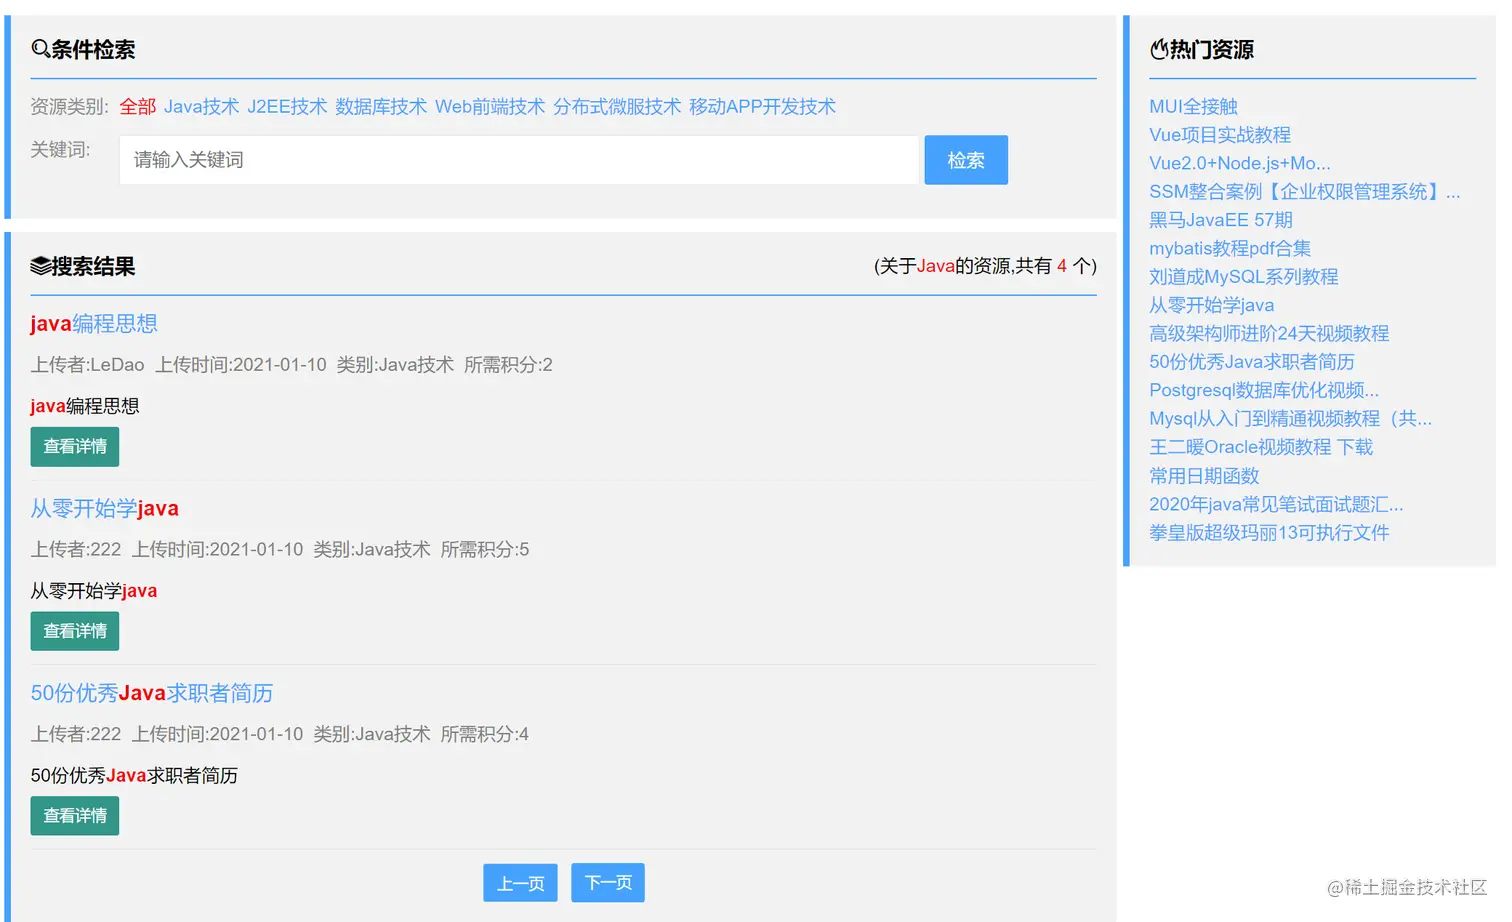Click the flame icon beside 热门资源
The width and height of the screenshot is (1512, 922).
(x=1159, y=49)
